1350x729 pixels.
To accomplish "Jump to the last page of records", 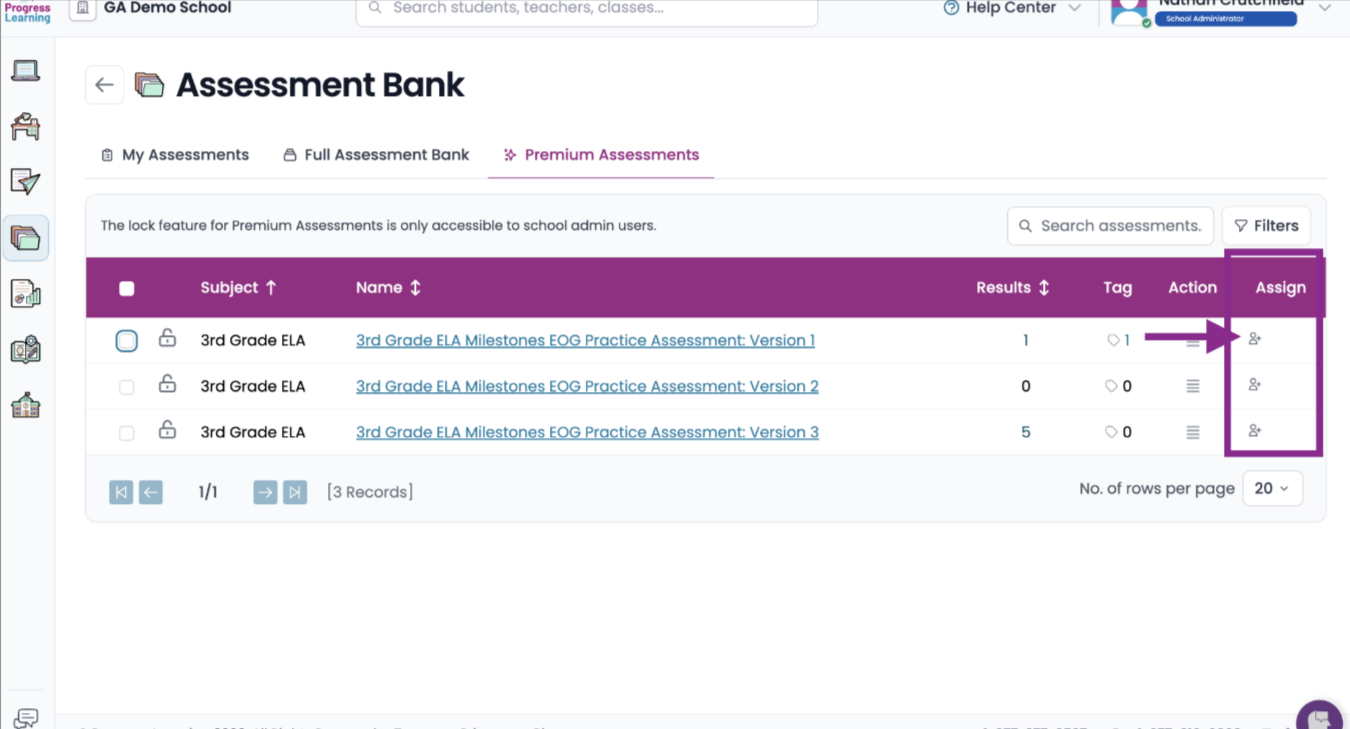I will click(x=295, y=492).
